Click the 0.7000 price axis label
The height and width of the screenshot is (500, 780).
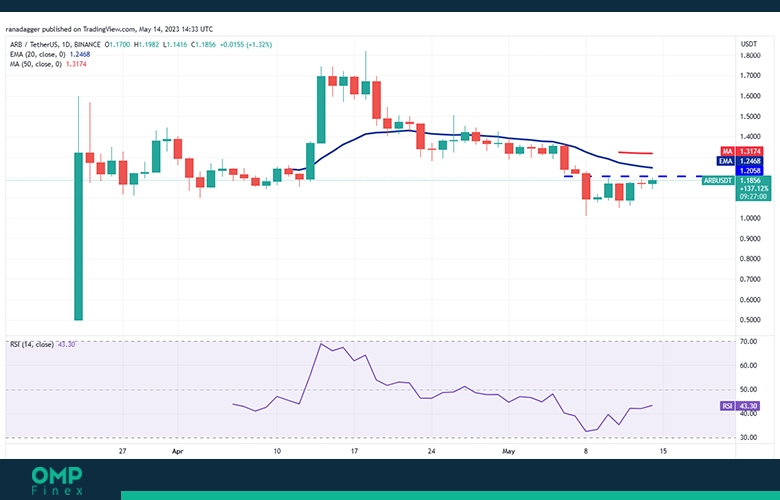point(750,279)
